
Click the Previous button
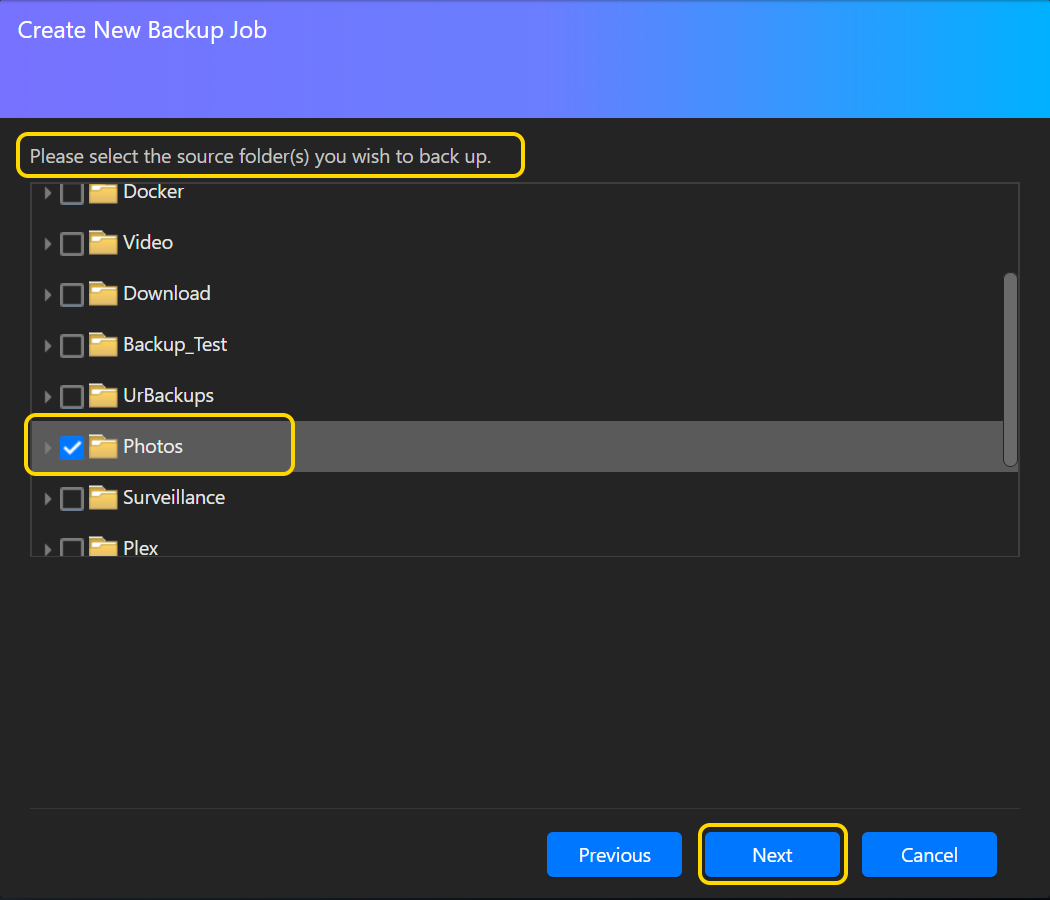click(614, 854)
